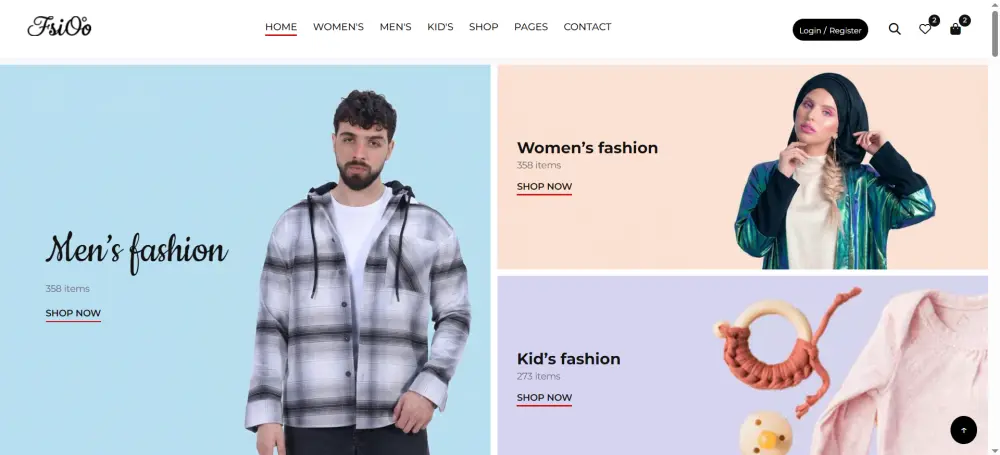Click the FsiOo logo
The image size is (1000, 455).
pyautogui.click(x=59, y=27)
